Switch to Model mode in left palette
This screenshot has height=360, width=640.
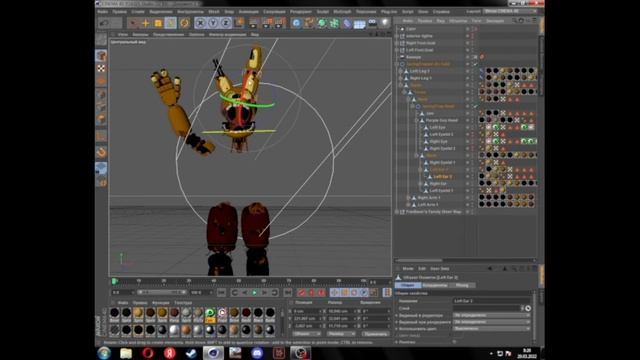click(x=101, y=56)
